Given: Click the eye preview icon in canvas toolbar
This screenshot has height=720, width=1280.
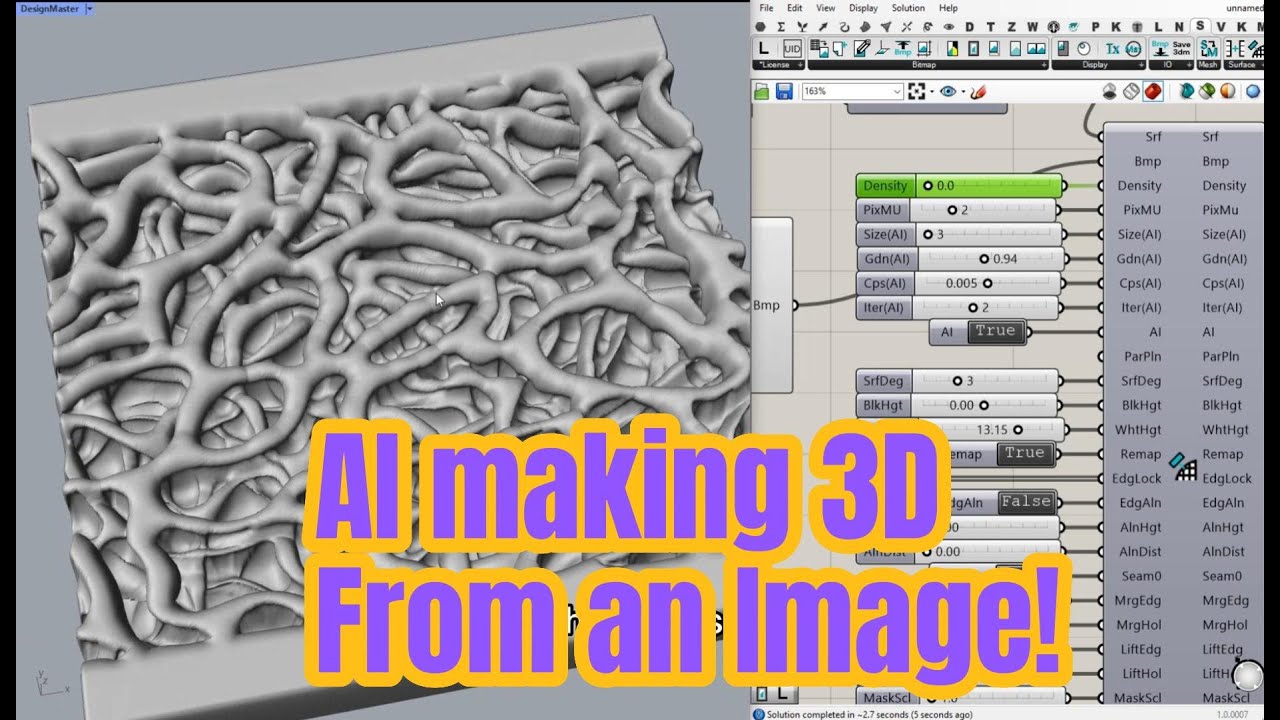Looking at the screenshot, I should coord(948,91).
